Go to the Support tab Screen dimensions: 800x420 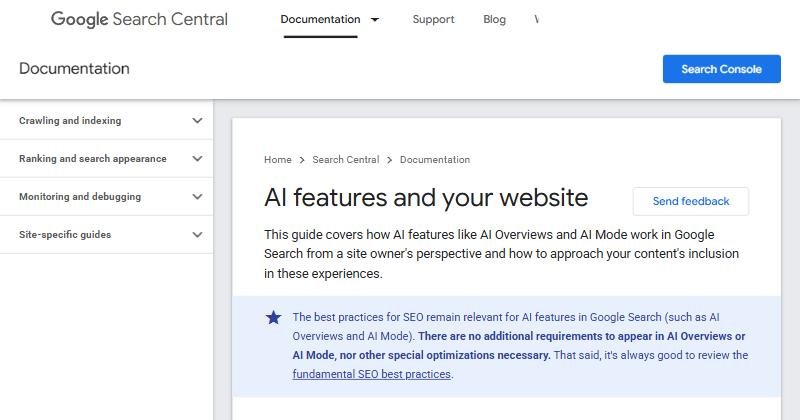(433, 19)
